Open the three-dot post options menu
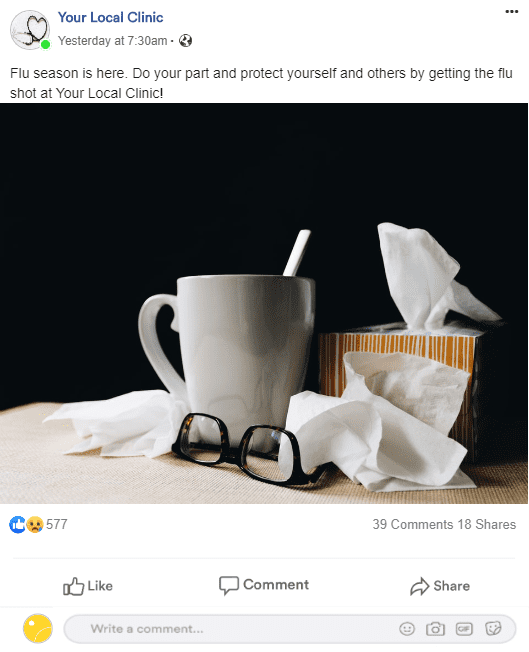This screenshot has height=652, width=529. point(511,11)
